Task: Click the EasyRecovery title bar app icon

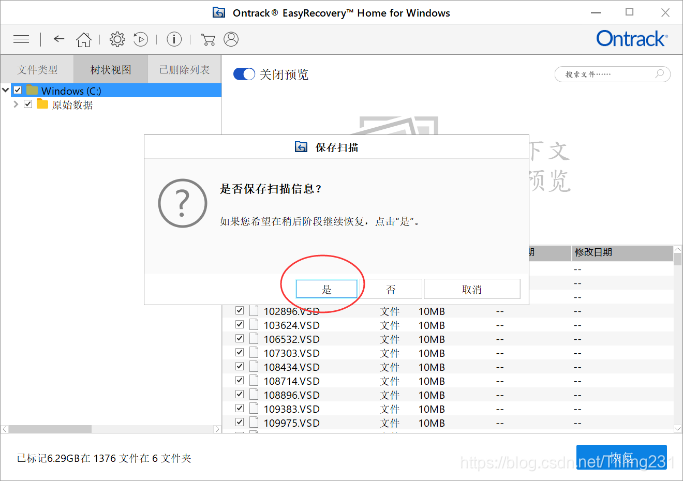Action: (219, 13)
